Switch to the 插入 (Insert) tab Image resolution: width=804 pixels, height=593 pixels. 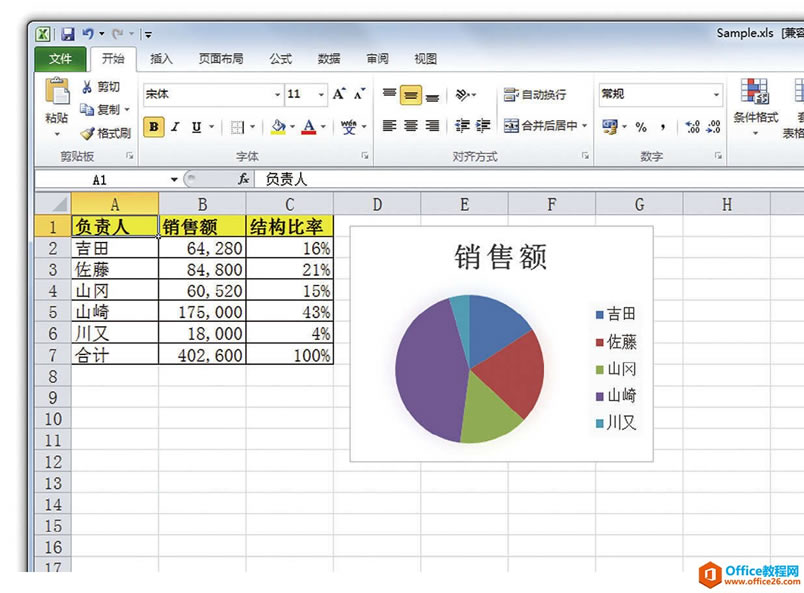click(161, 59)
